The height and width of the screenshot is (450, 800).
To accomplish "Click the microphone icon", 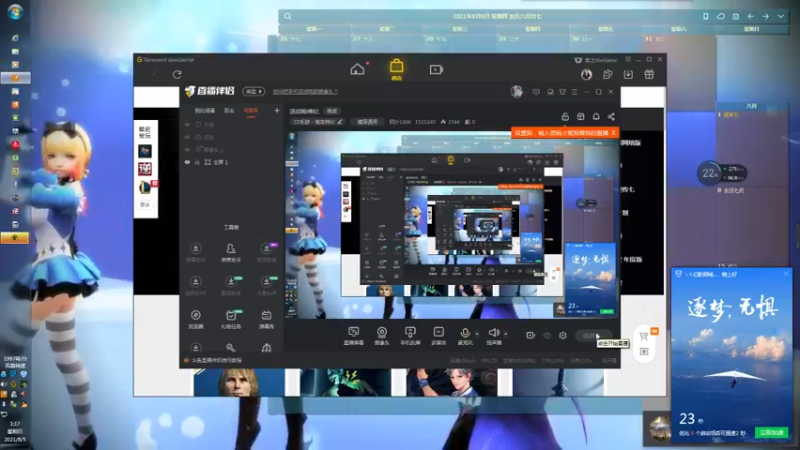I will [x=465, y=333].
